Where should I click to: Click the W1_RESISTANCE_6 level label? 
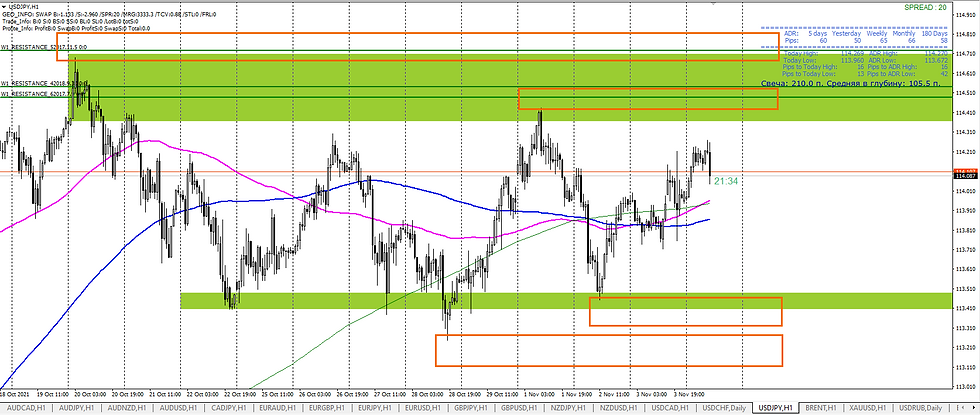34,94
